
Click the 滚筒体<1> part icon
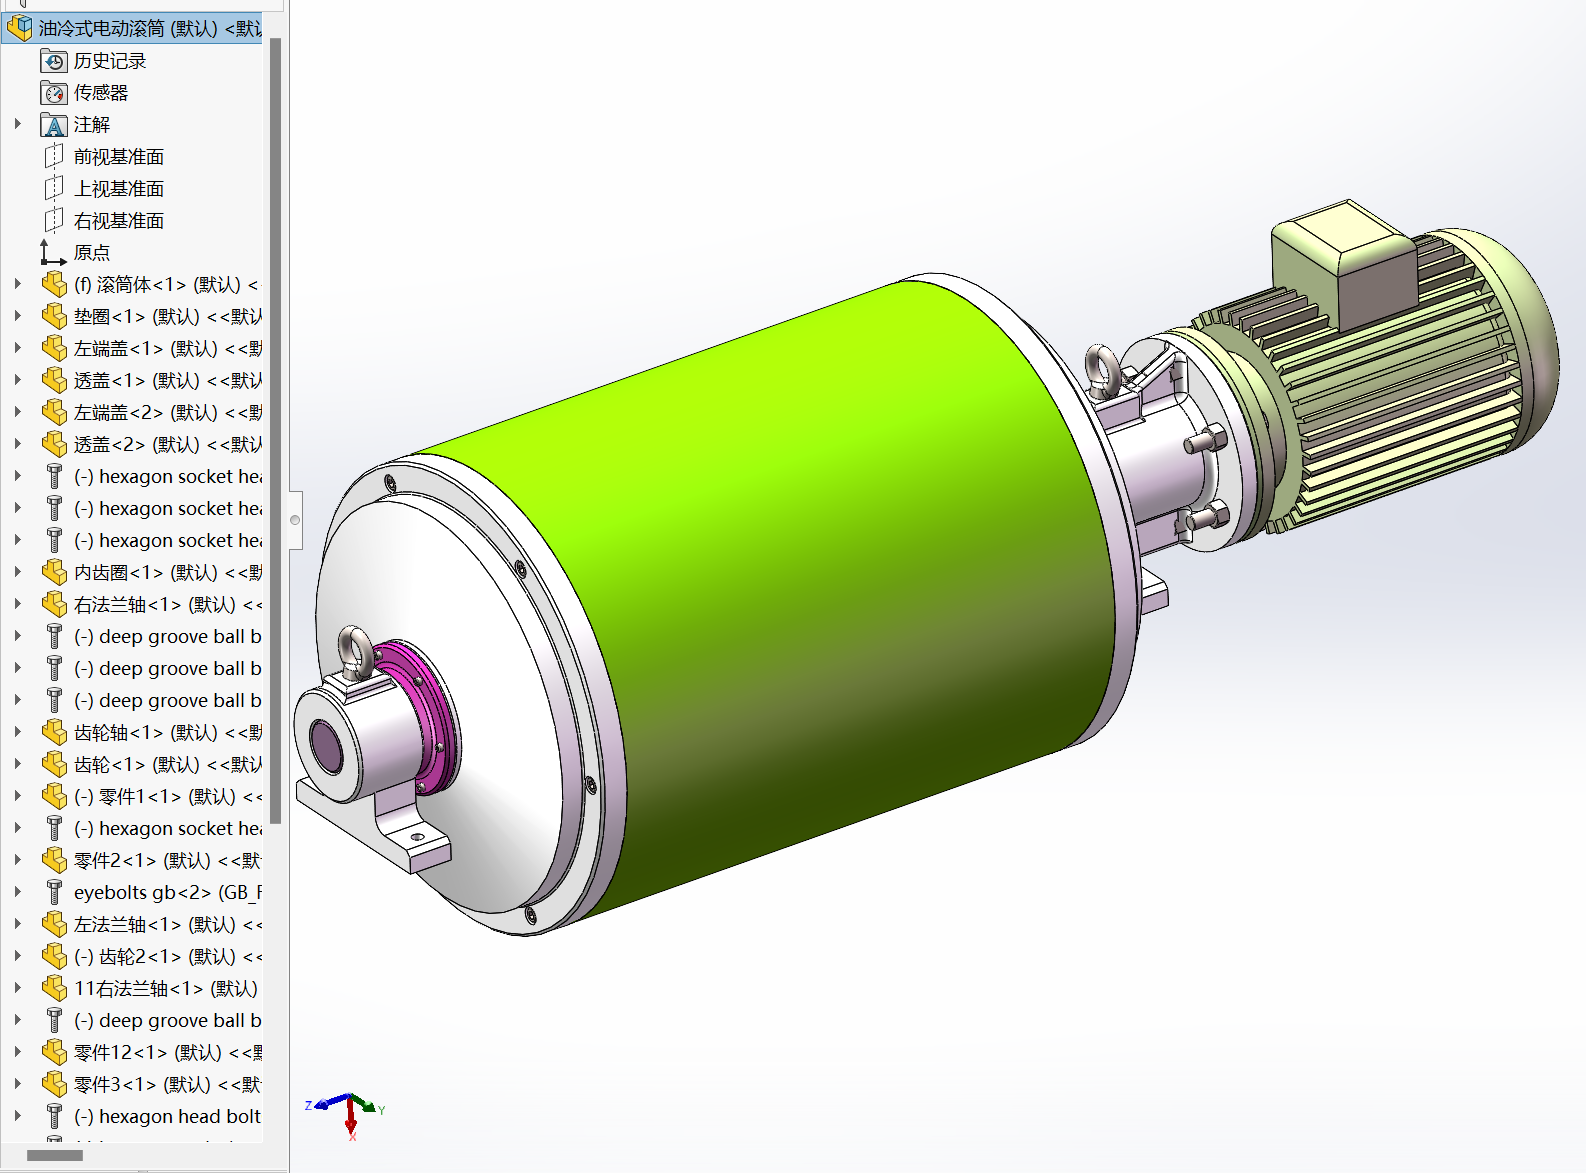54,285
